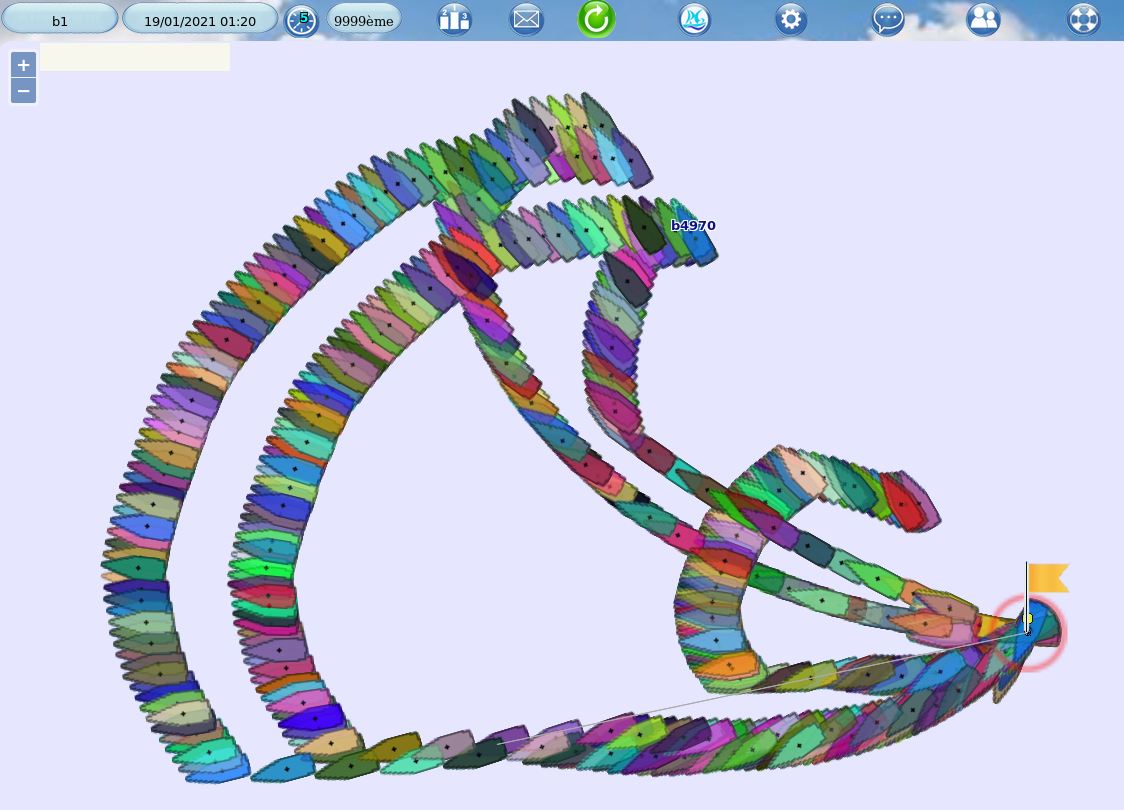Viewport: 1124px width, 810px height.
Task: Click the empty beige box beside zoom controls
Action: (134, 57)
